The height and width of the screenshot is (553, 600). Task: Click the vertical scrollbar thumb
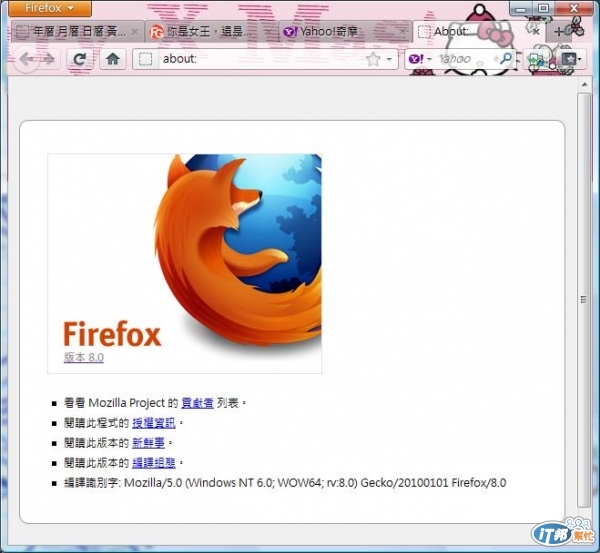pos(584,300)
